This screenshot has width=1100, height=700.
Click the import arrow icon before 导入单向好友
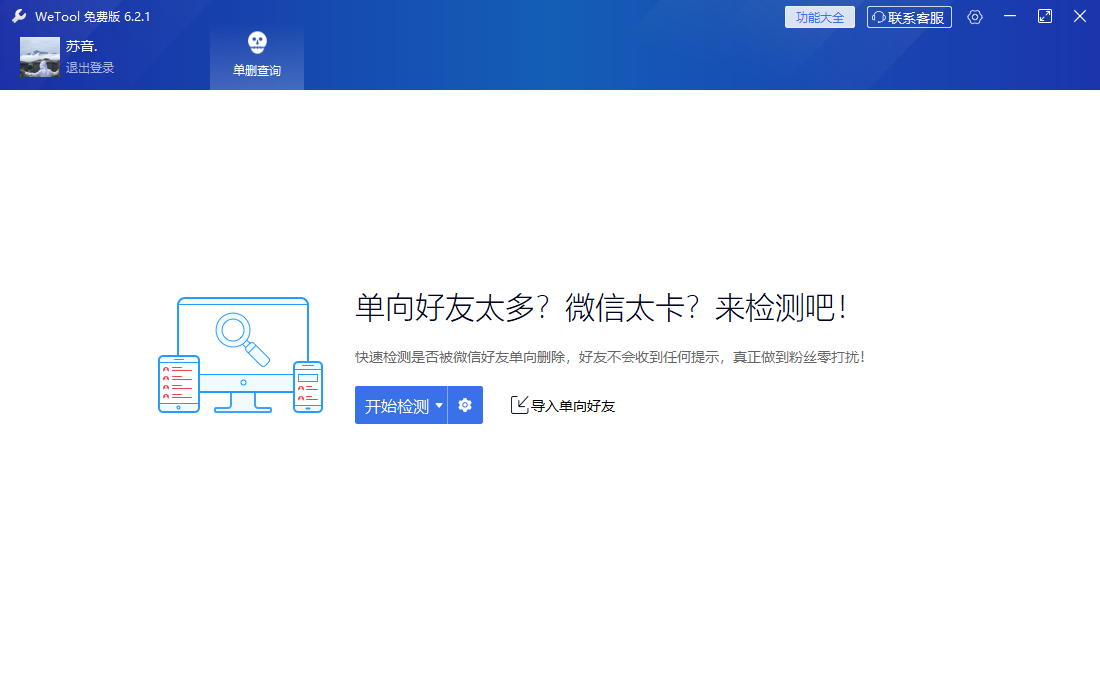pos(519,405)
